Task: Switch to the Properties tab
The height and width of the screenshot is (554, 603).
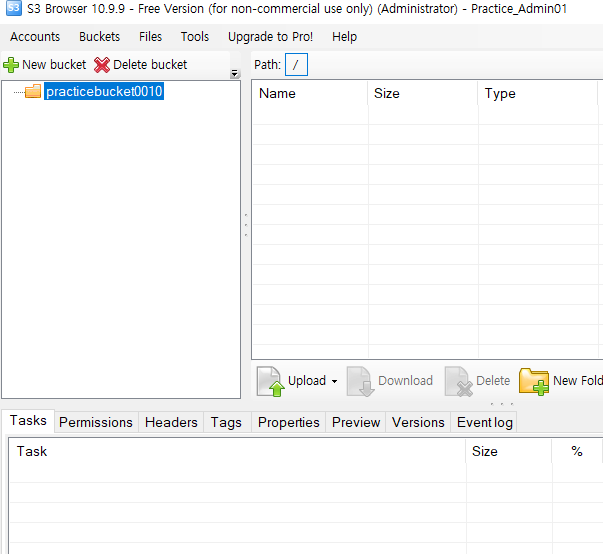Action: pyautogui.click(x=288, y=423)
